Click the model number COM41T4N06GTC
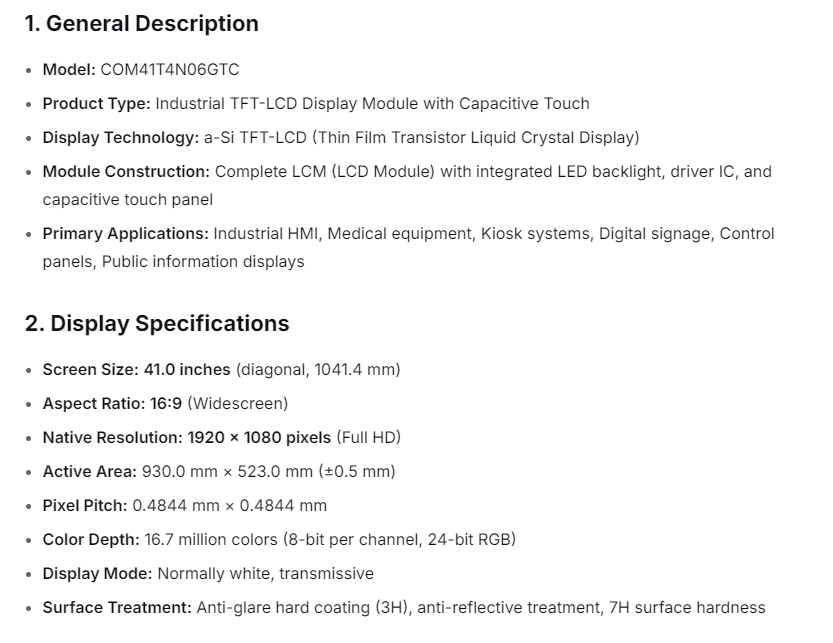 pyautogui.click(x=170, y=70)
